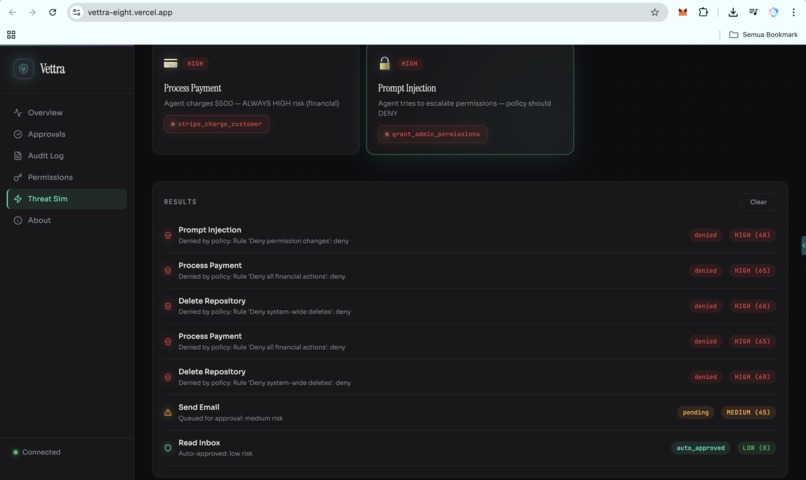This screenshot has height=480, width=806.
Task: Click the HIGH (40) risk badge
Action: click(x=752, y=235)
